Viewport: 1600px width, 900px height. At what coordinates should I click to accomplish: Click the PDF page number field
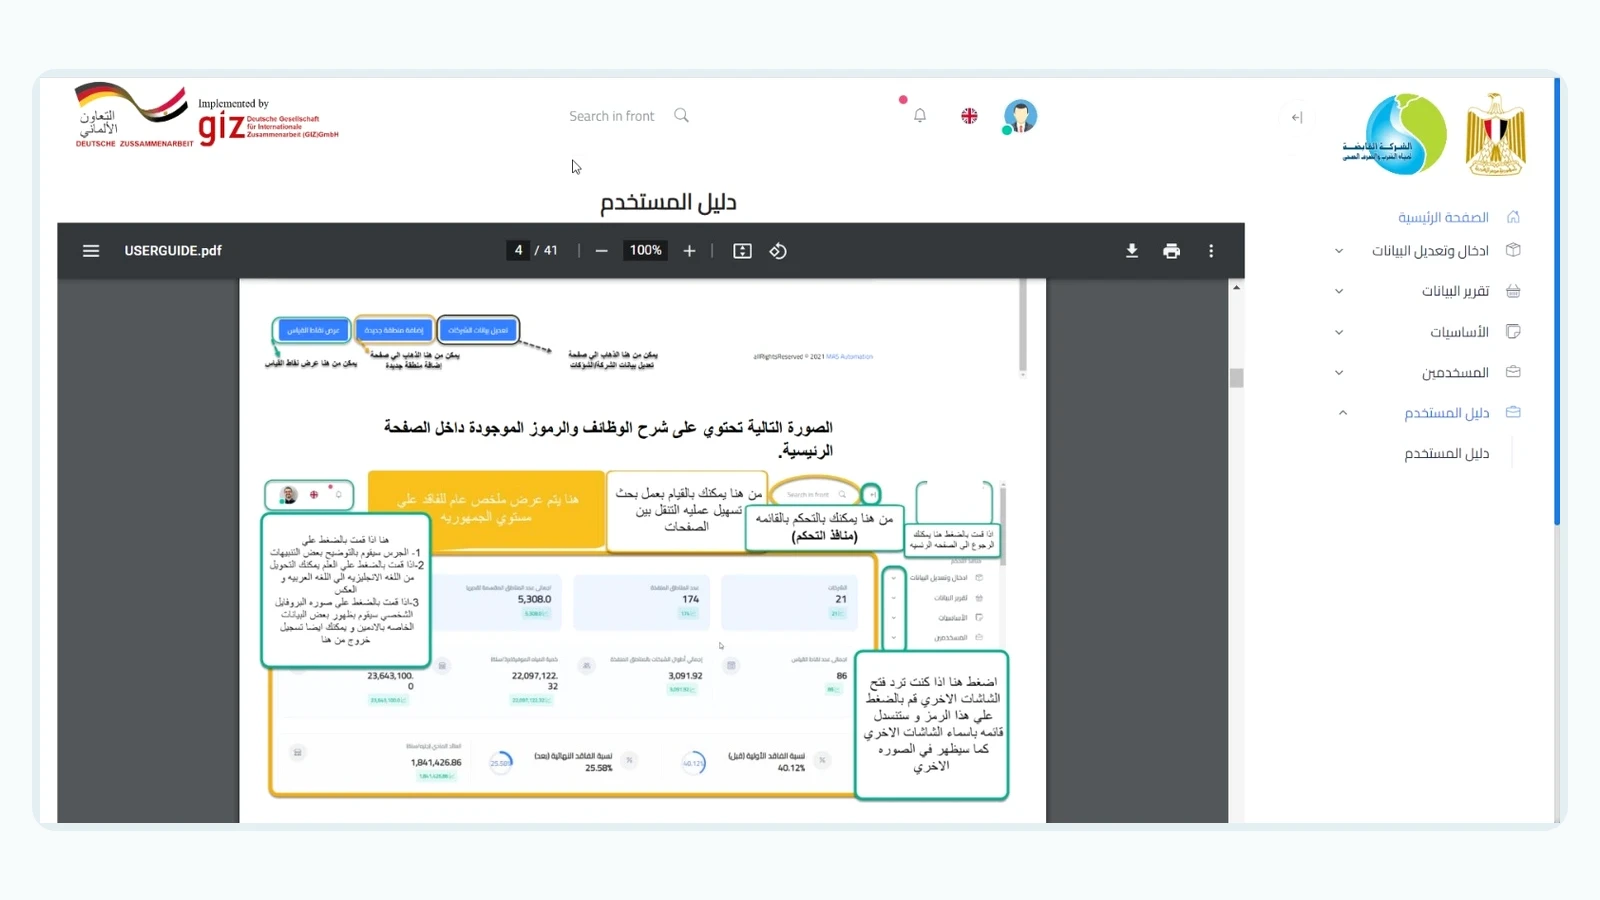(x=518, y=250)
